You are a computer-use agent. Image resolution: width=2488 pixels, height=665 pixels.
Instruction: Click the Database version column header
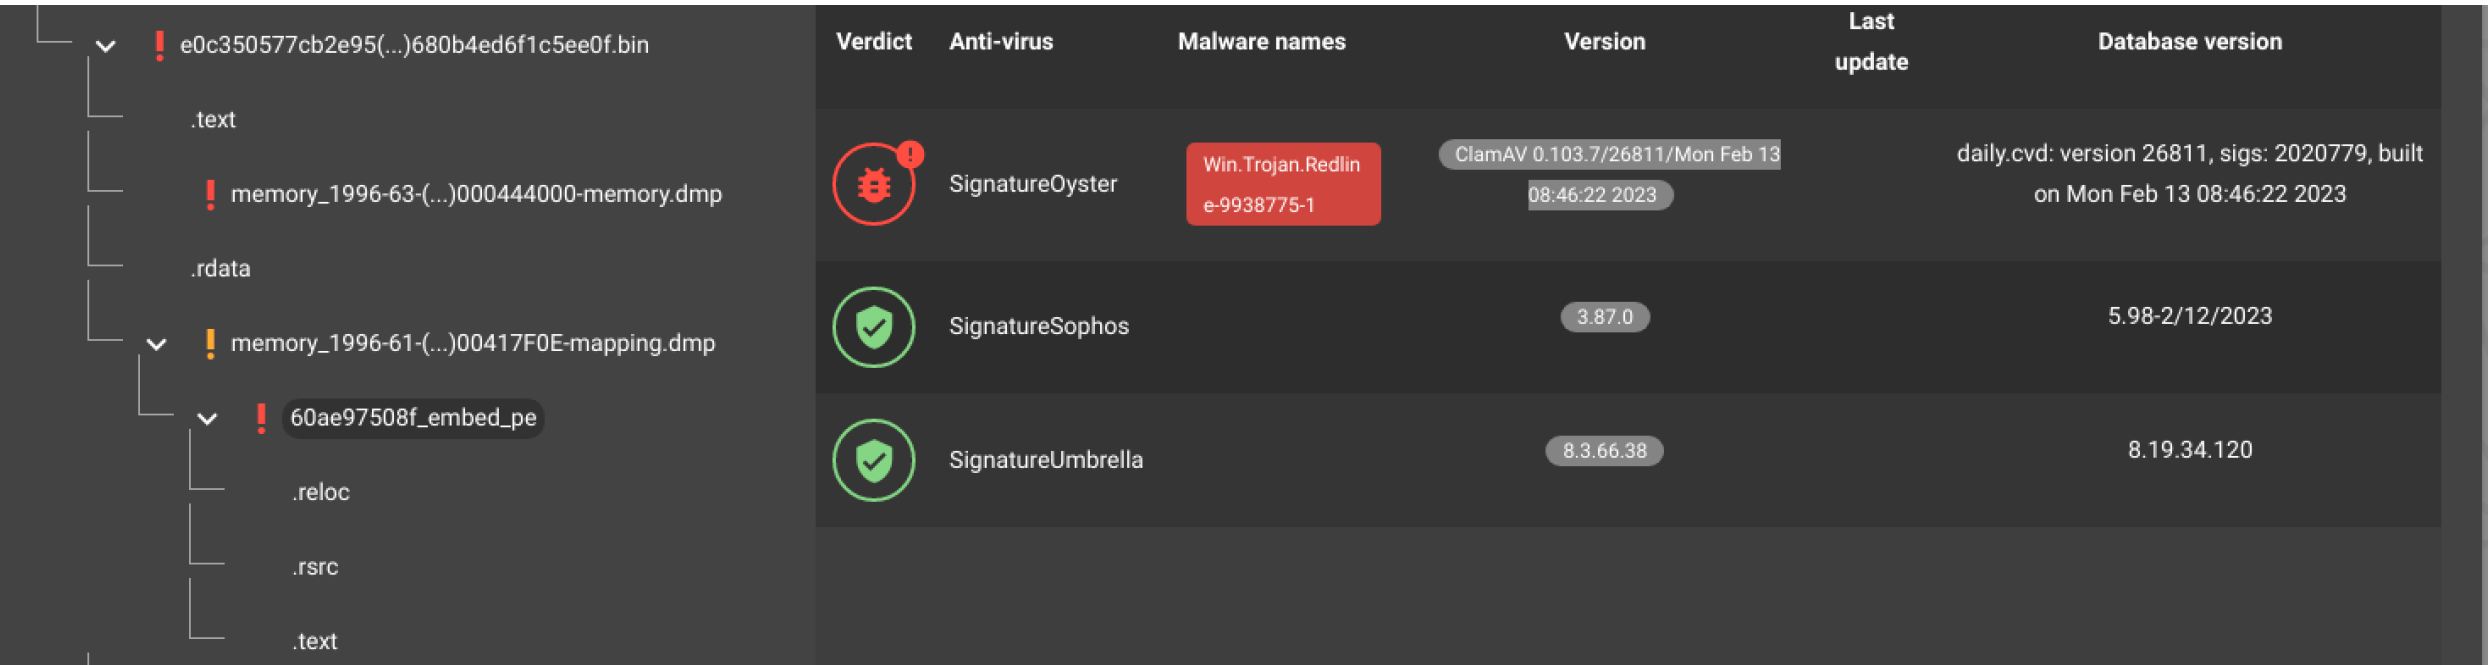pyautogui.click(x=2190, y=42)
